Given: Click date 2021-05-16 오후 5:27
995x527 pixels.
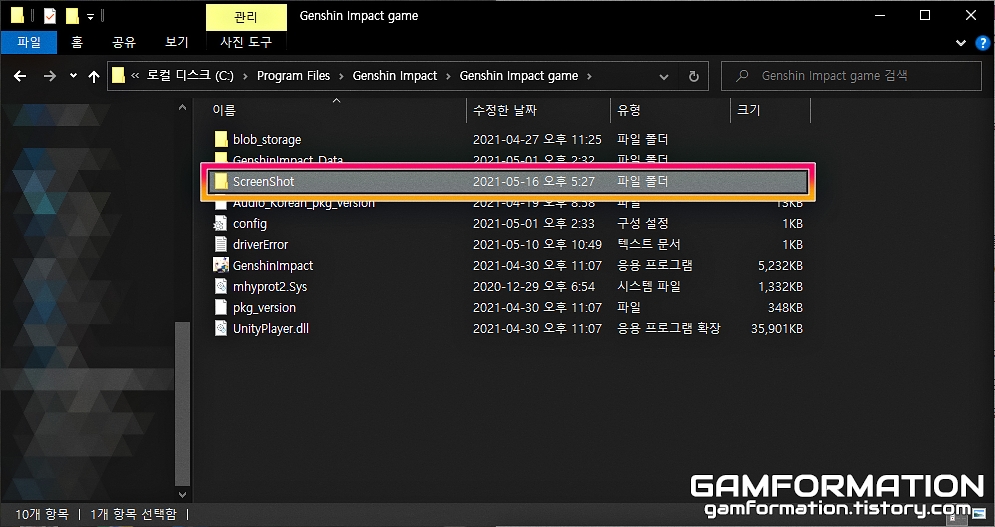Looking at the screenshot, I should click(534, 182).
